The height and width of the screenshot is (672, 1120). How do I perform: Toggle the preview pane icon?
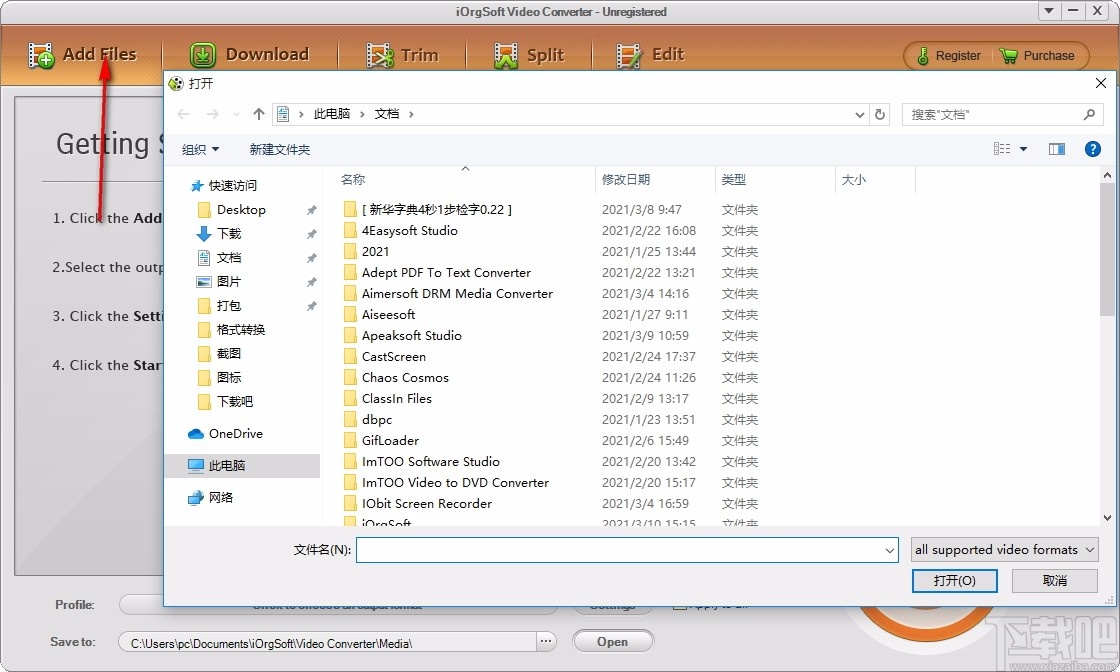coord(1056,148)
